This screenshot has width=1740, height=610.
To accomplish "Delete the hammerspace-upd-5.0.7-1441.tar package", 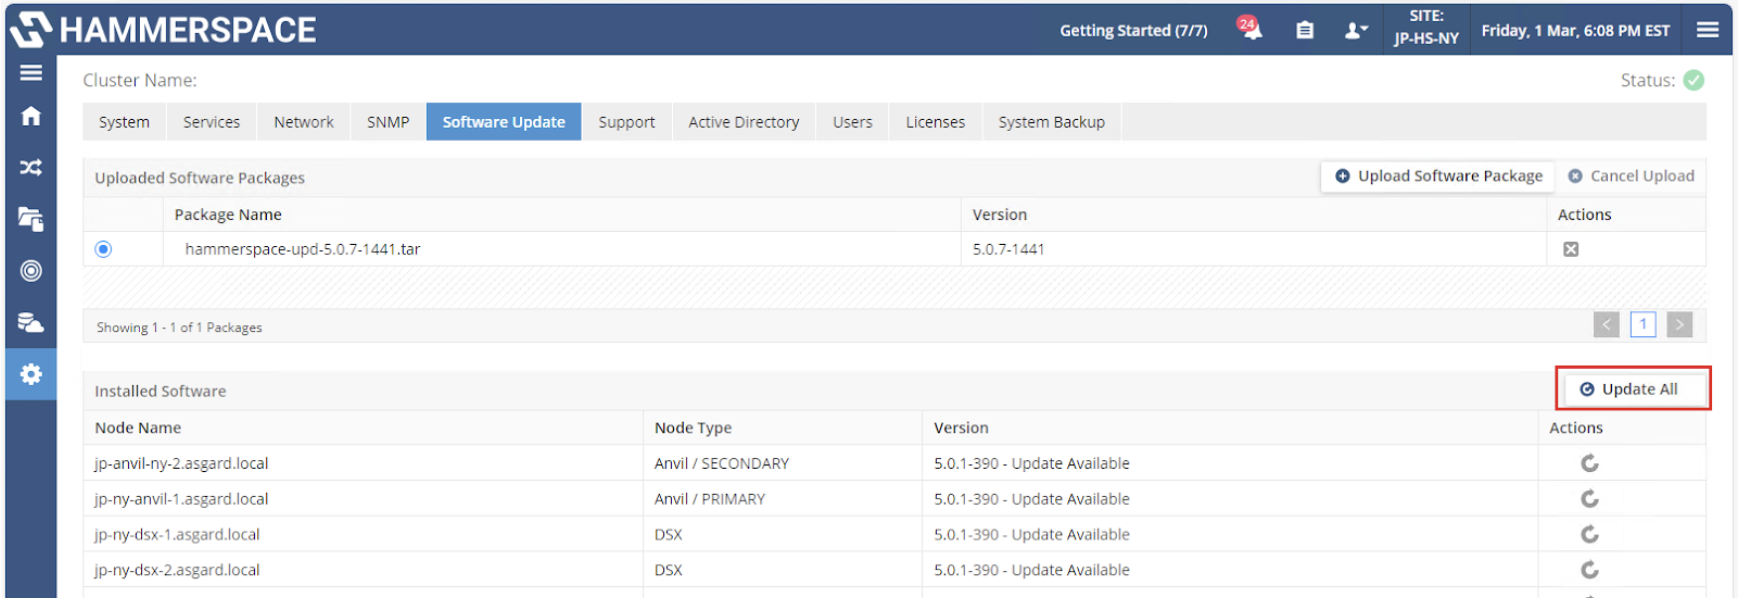I will [1571, 249].
